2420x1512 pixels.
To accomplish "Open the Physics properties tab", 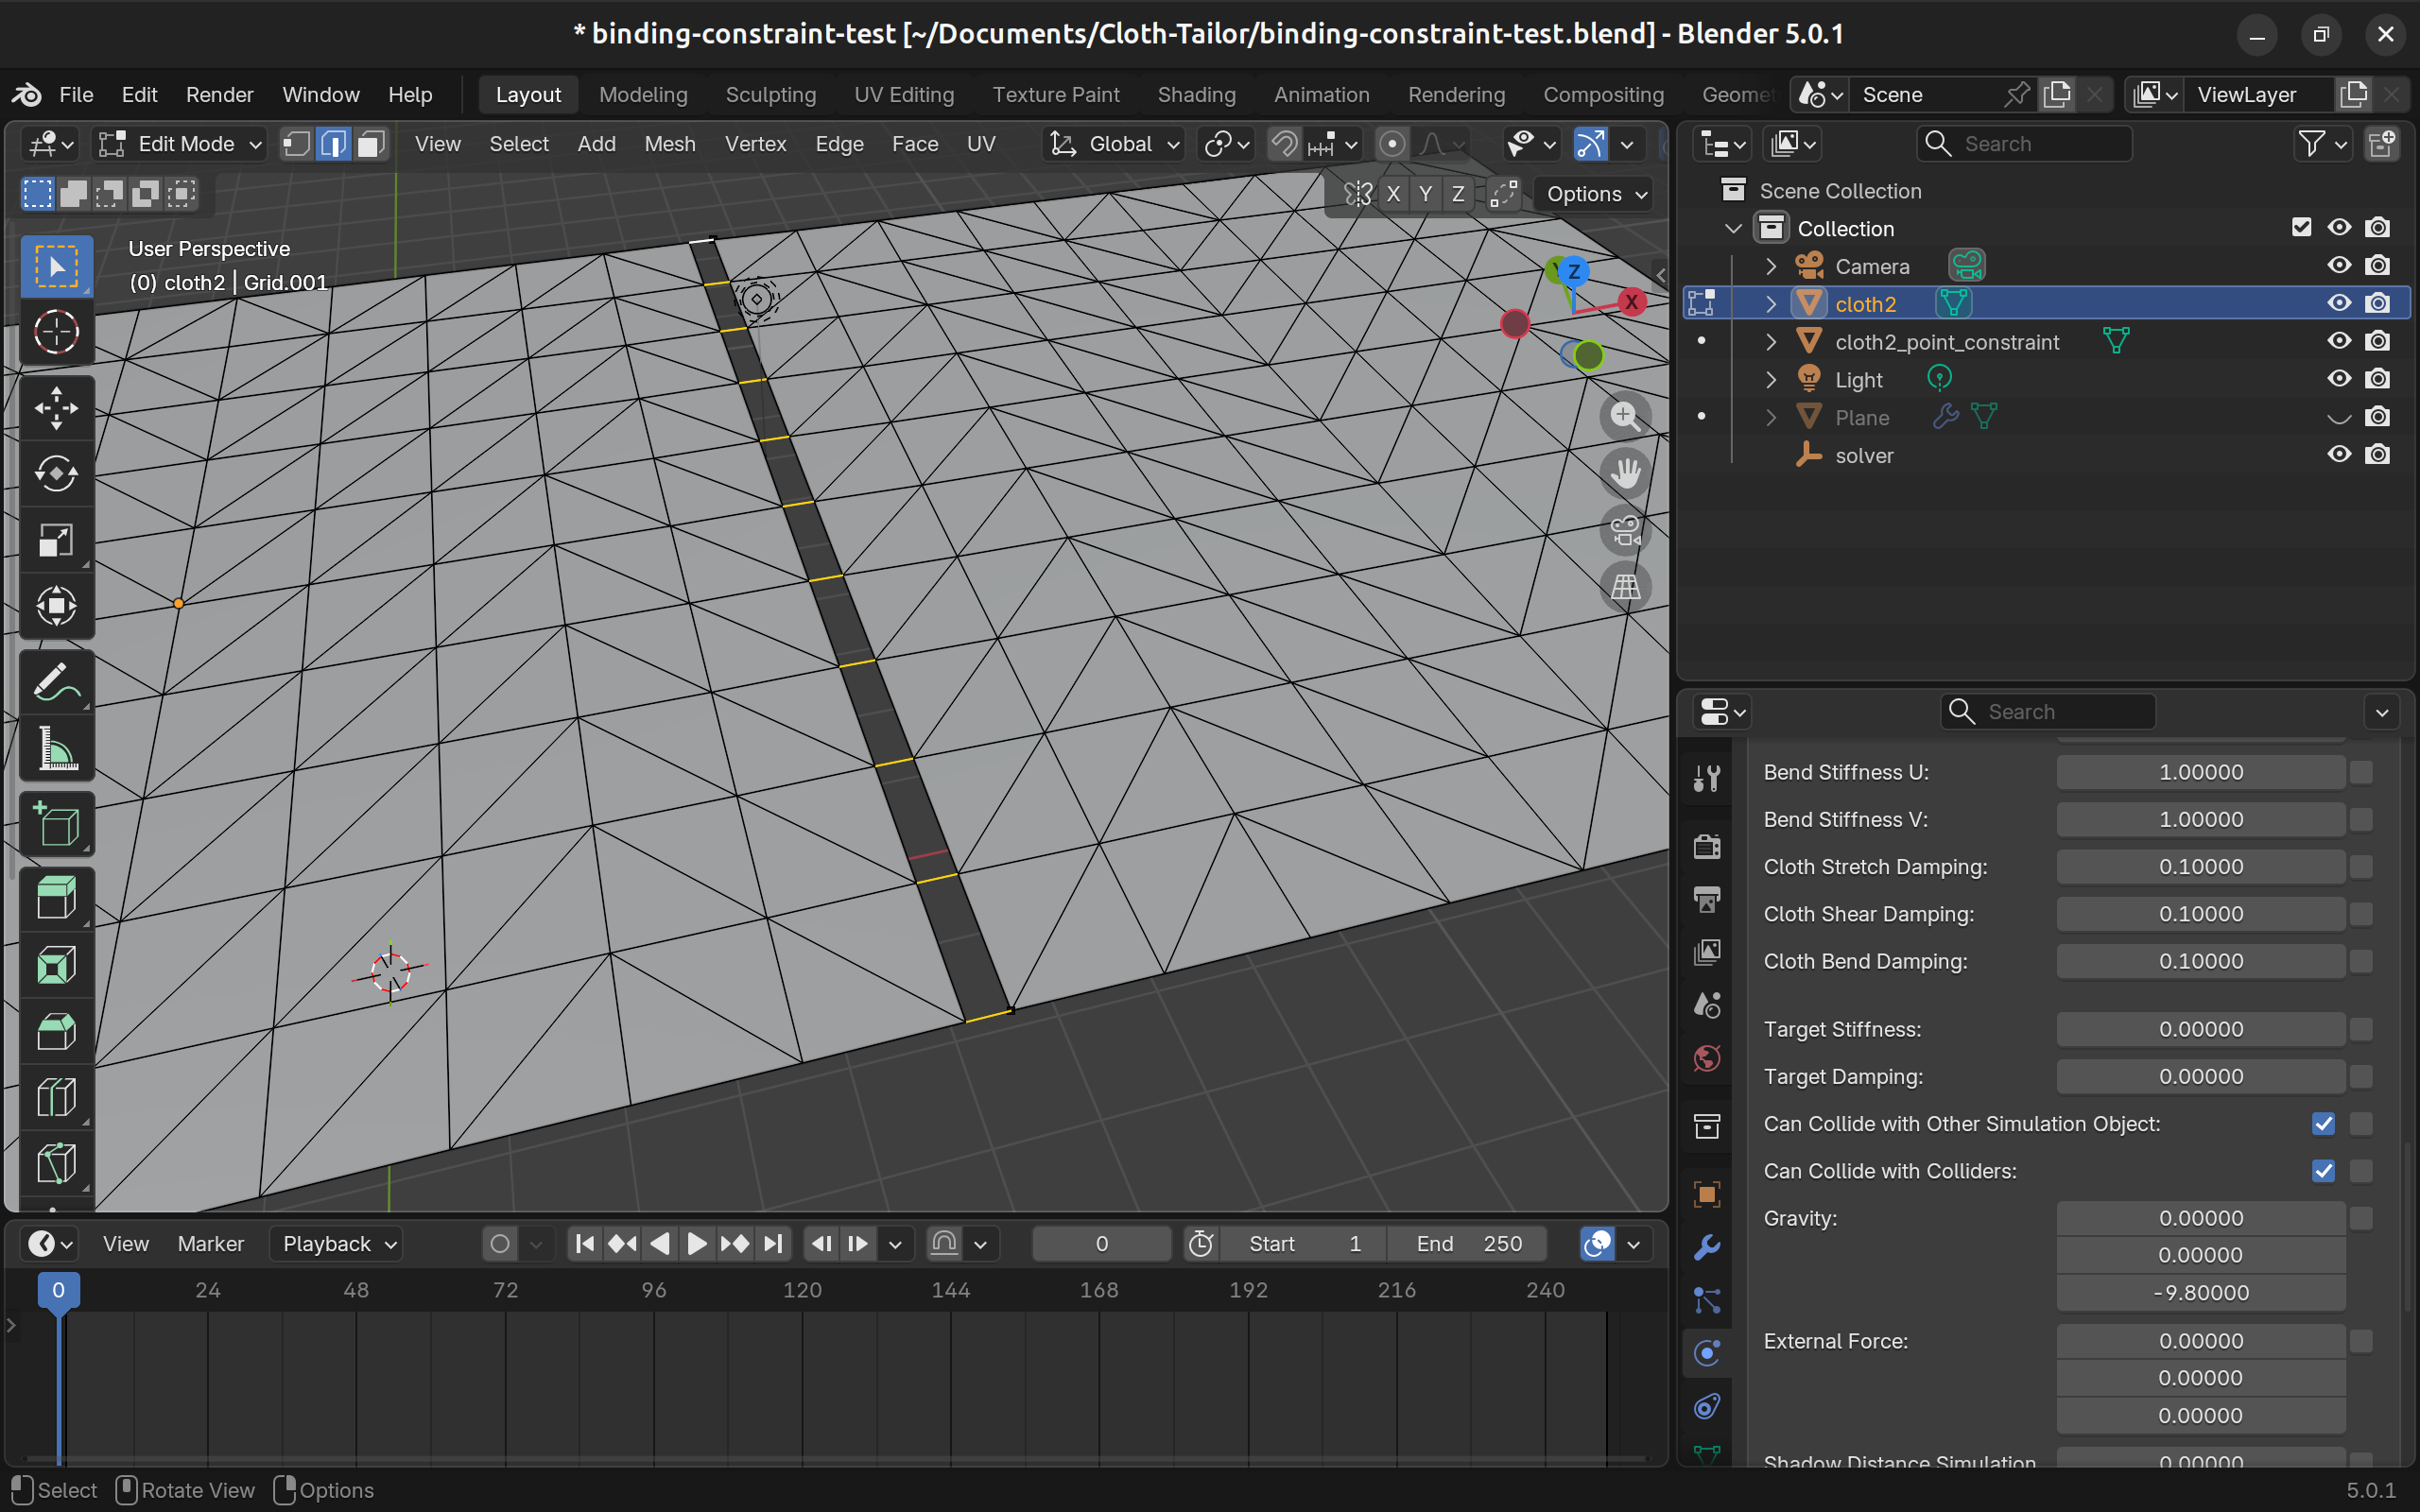I will click(x=1707, y=1353).
